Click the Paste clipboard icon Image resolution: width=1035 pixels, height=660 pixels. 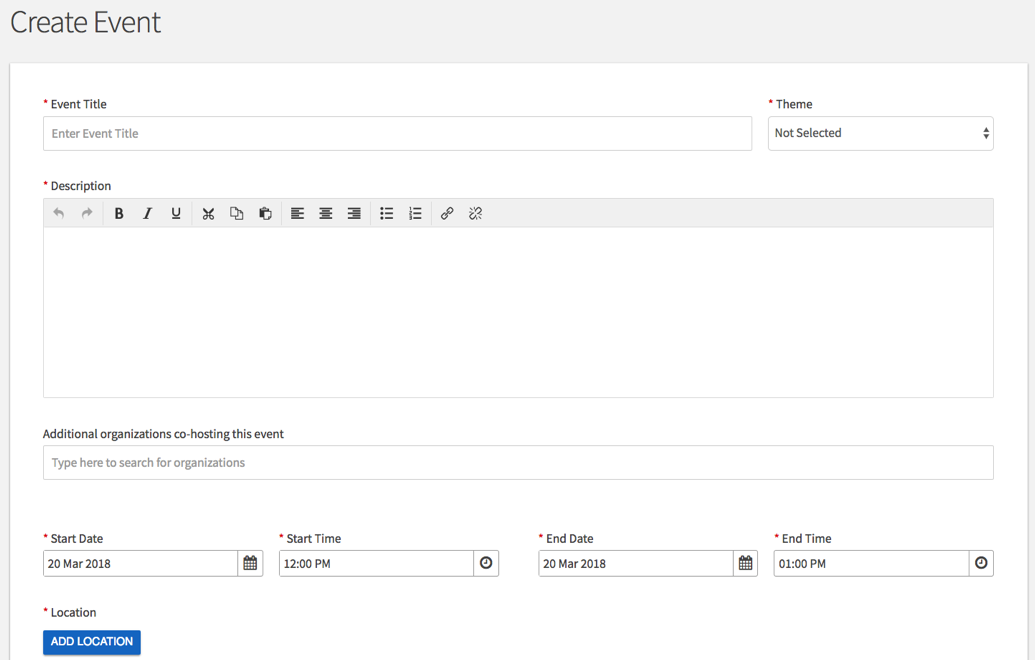point(265,213)
